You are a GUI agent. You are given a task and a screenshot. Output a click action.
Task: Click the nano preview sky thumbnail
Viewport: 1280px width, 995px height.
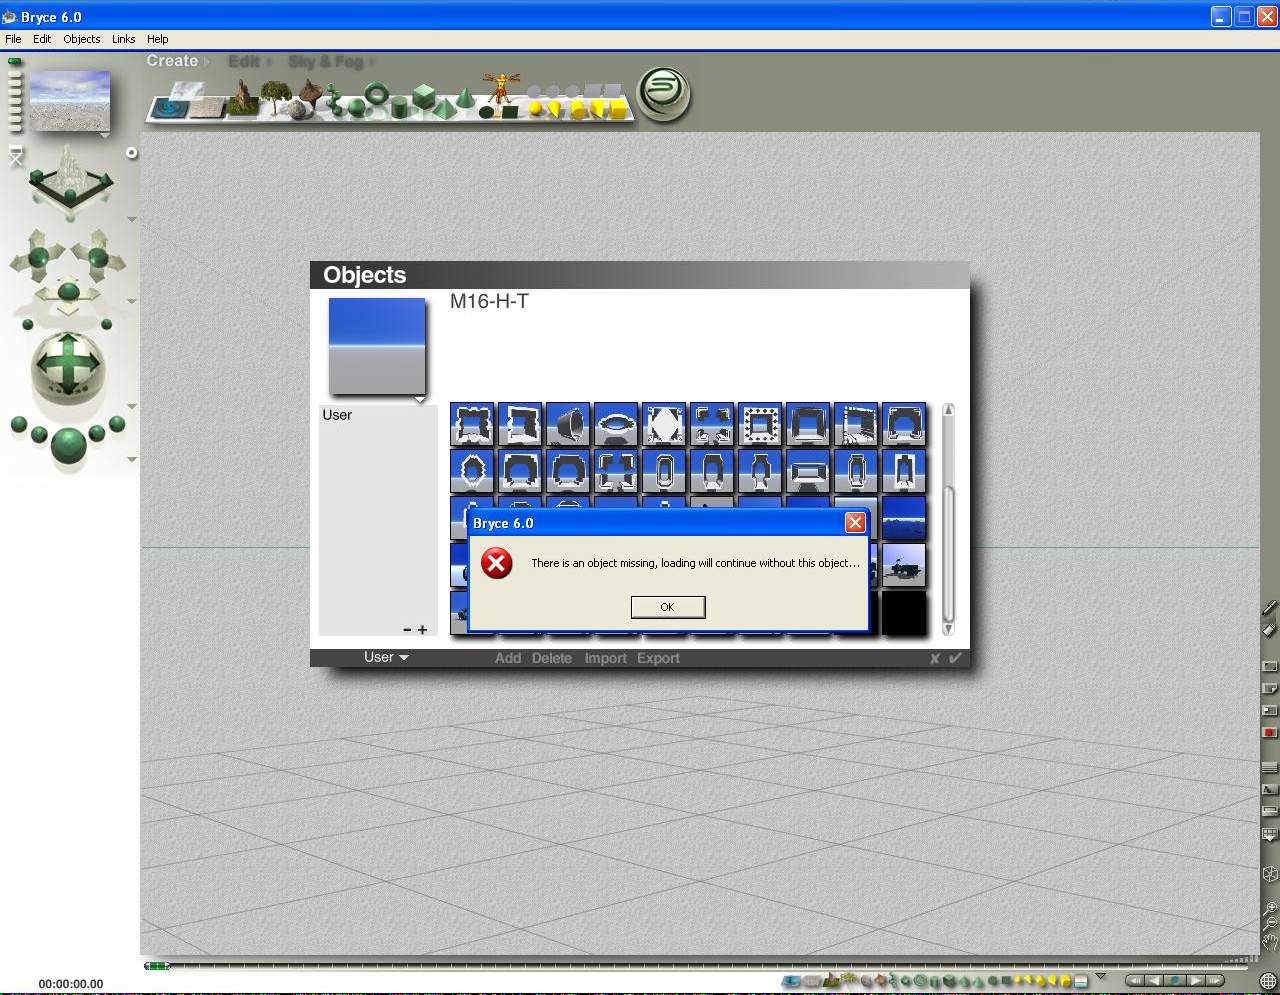click(70, 101)
